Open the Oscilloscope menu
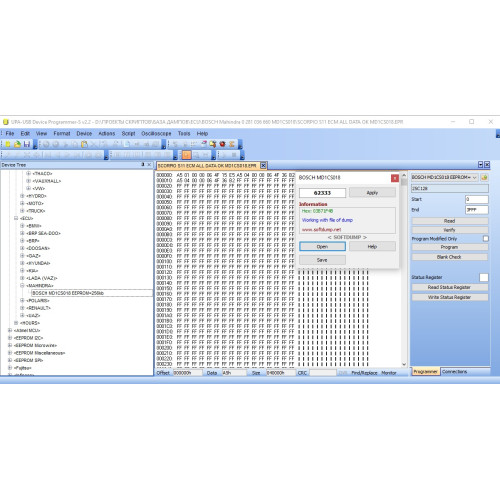Screen dimensions: 500x500 tap(156, 133)
